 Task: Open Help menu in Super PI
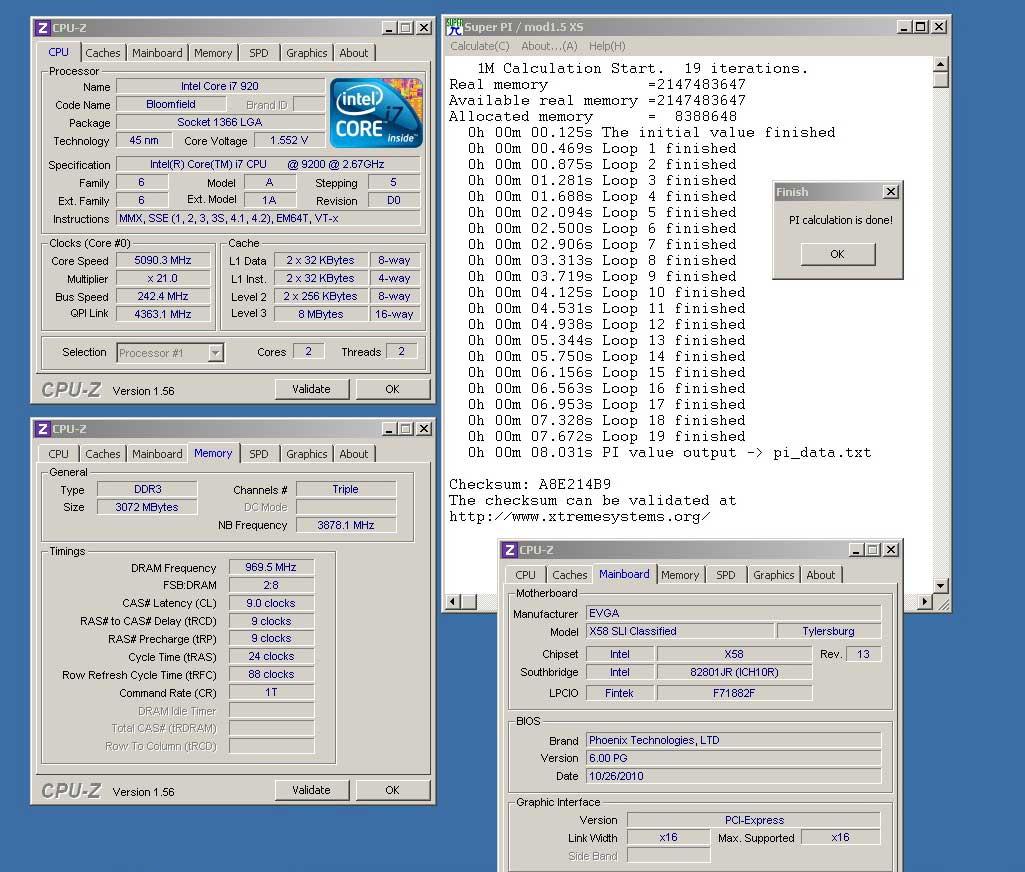click(607, 46)
